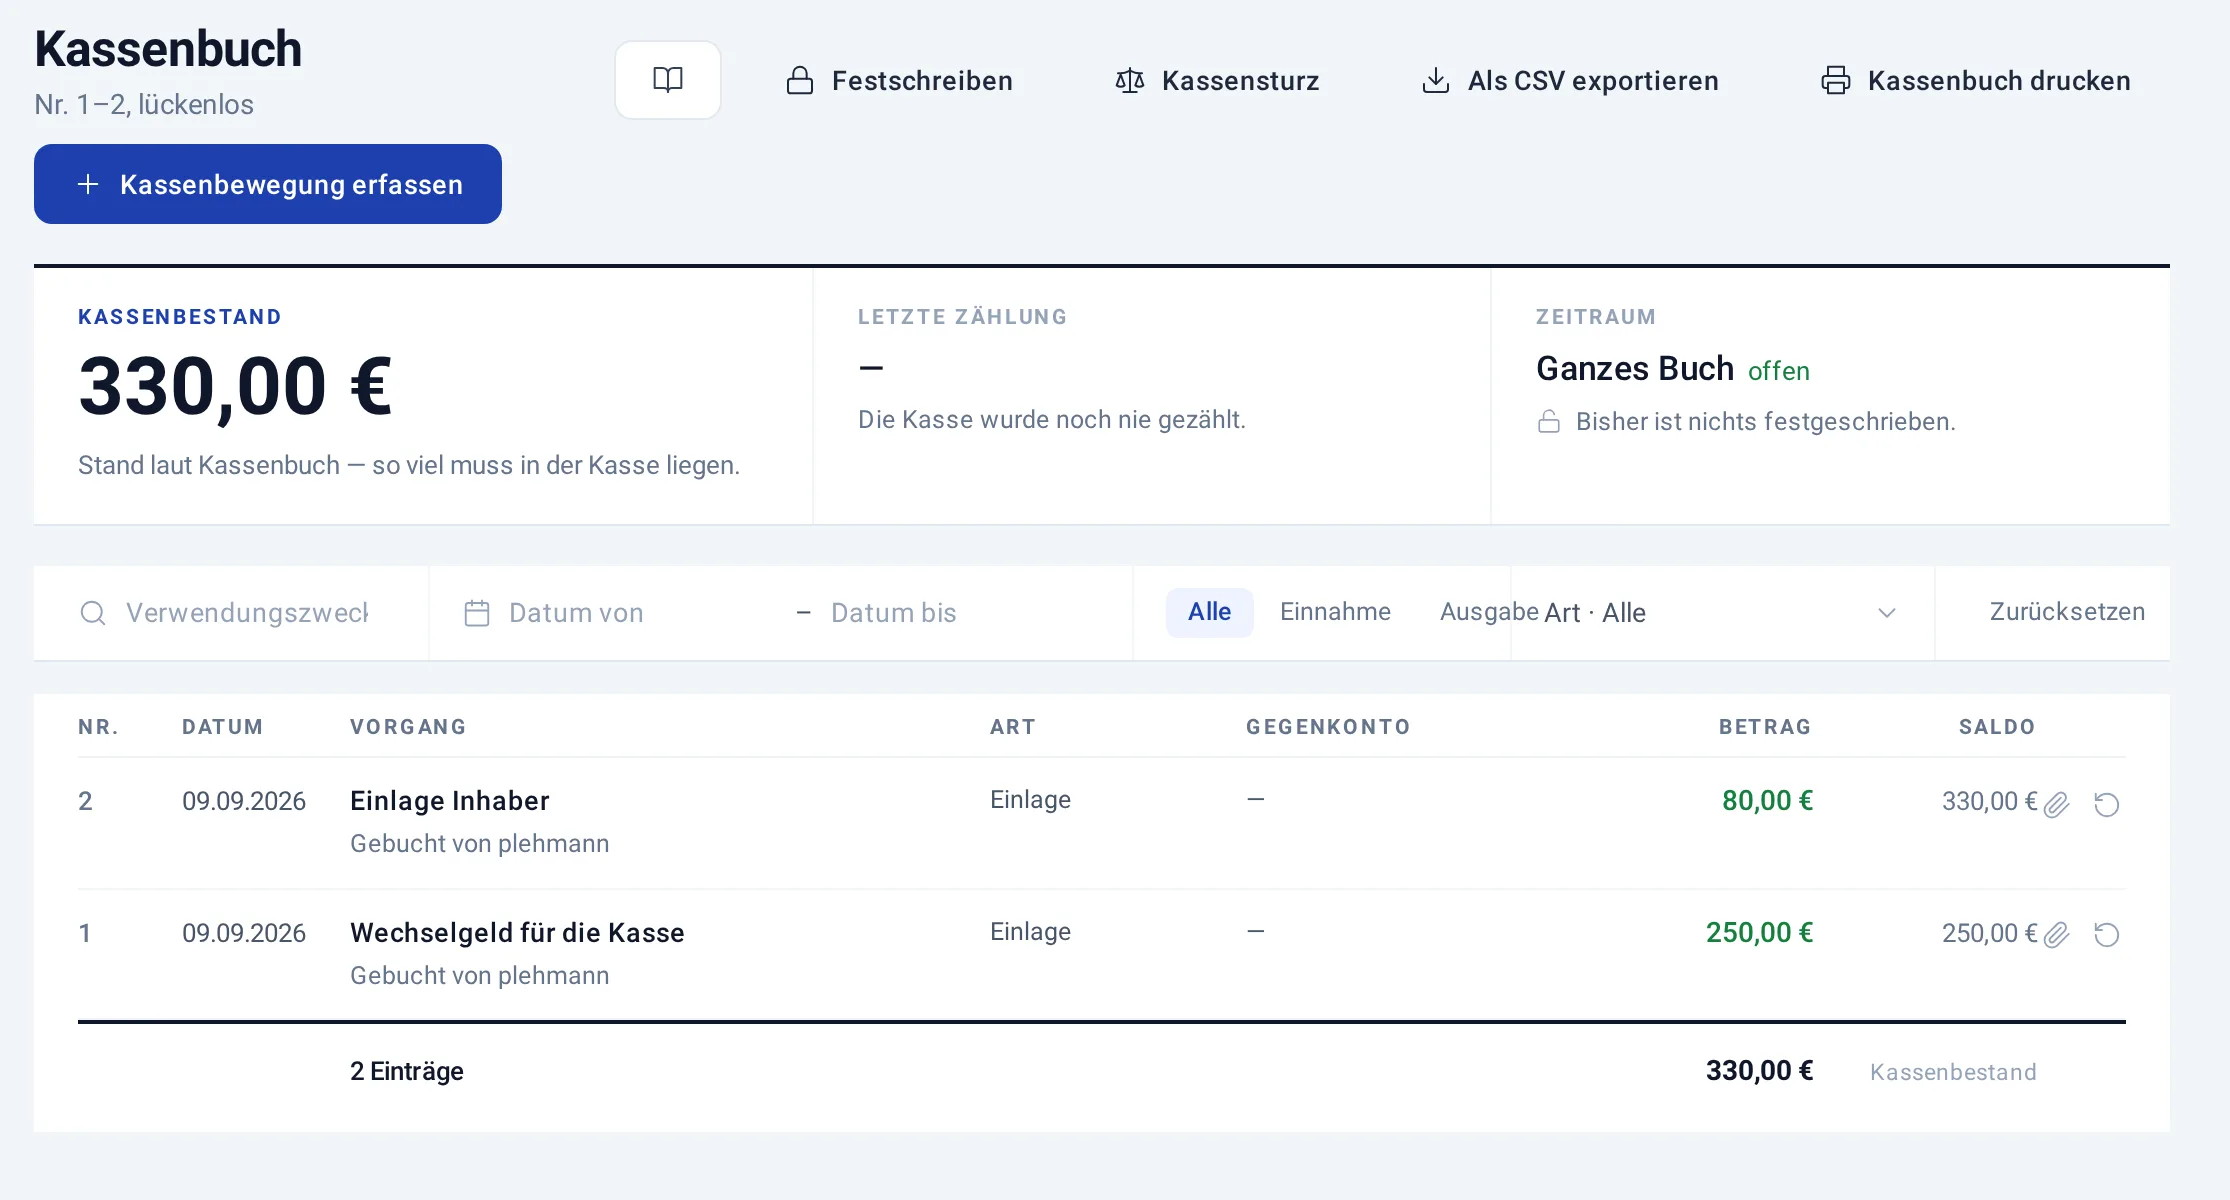Select the Ausgabe filter tab

(x=1489, y=612)
